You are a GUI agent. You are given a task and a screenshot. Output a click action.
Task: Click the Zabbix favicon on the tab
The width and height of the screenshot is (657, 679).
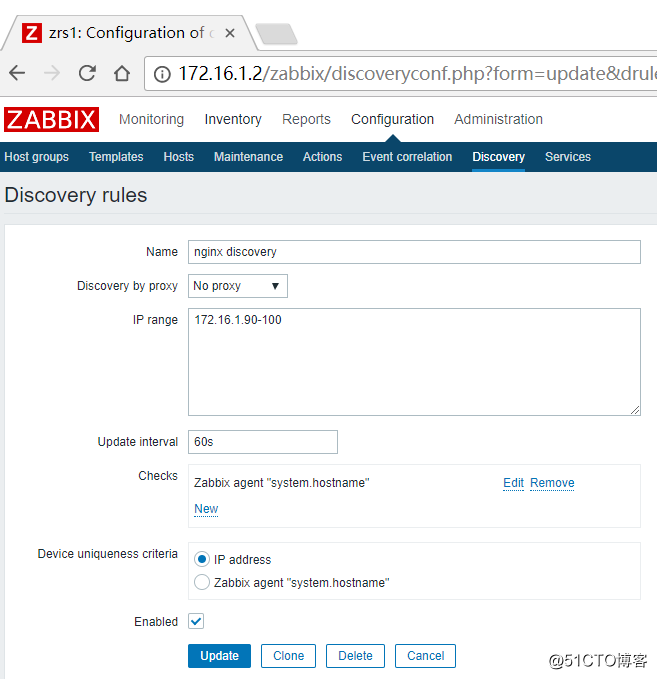coord(32,33)
